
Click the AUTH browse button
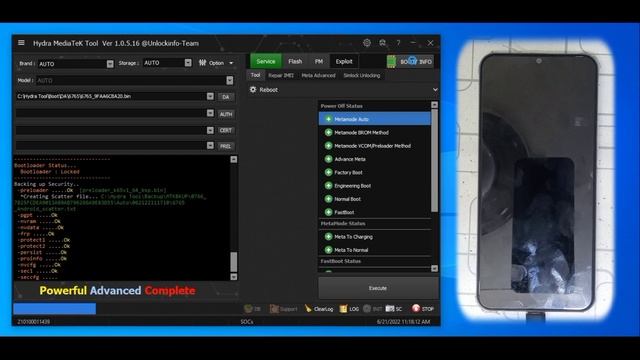tap(226, 114)
